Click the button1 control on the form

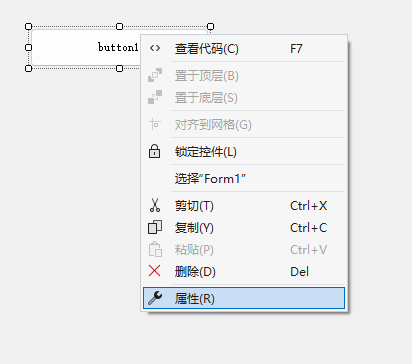pyautogui.click(x=86, y=47)
